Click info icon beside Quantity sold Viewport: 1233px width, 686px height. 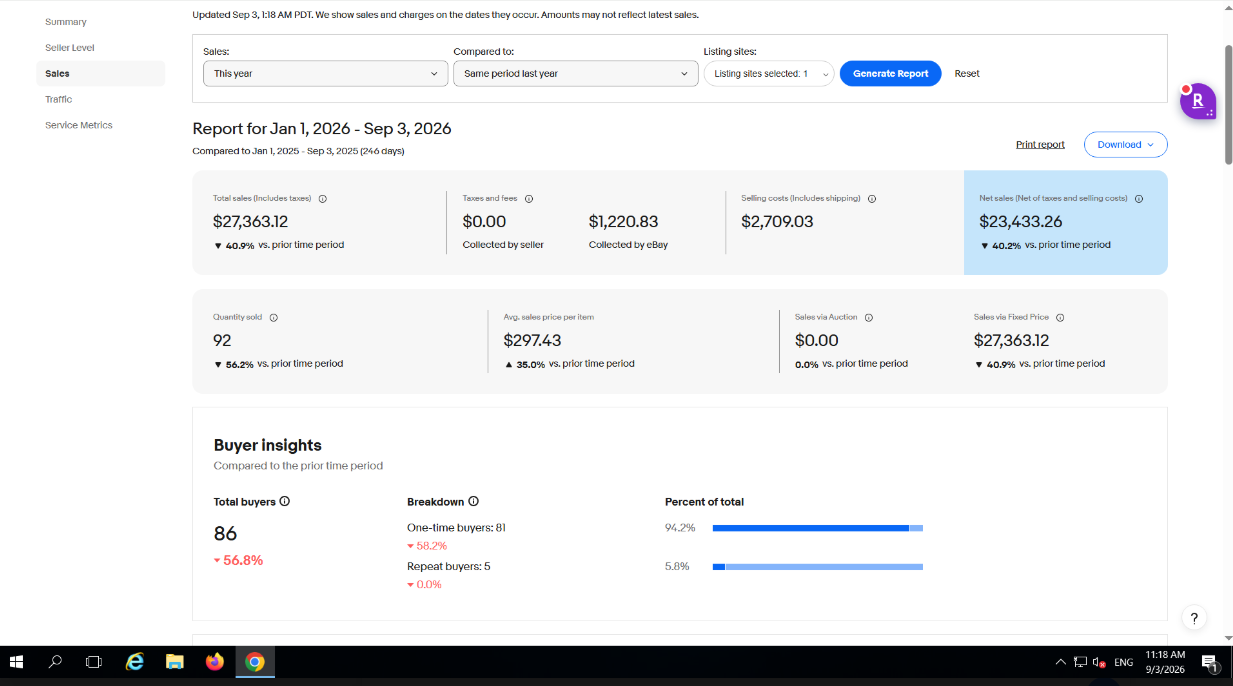[x=273, y=318]
